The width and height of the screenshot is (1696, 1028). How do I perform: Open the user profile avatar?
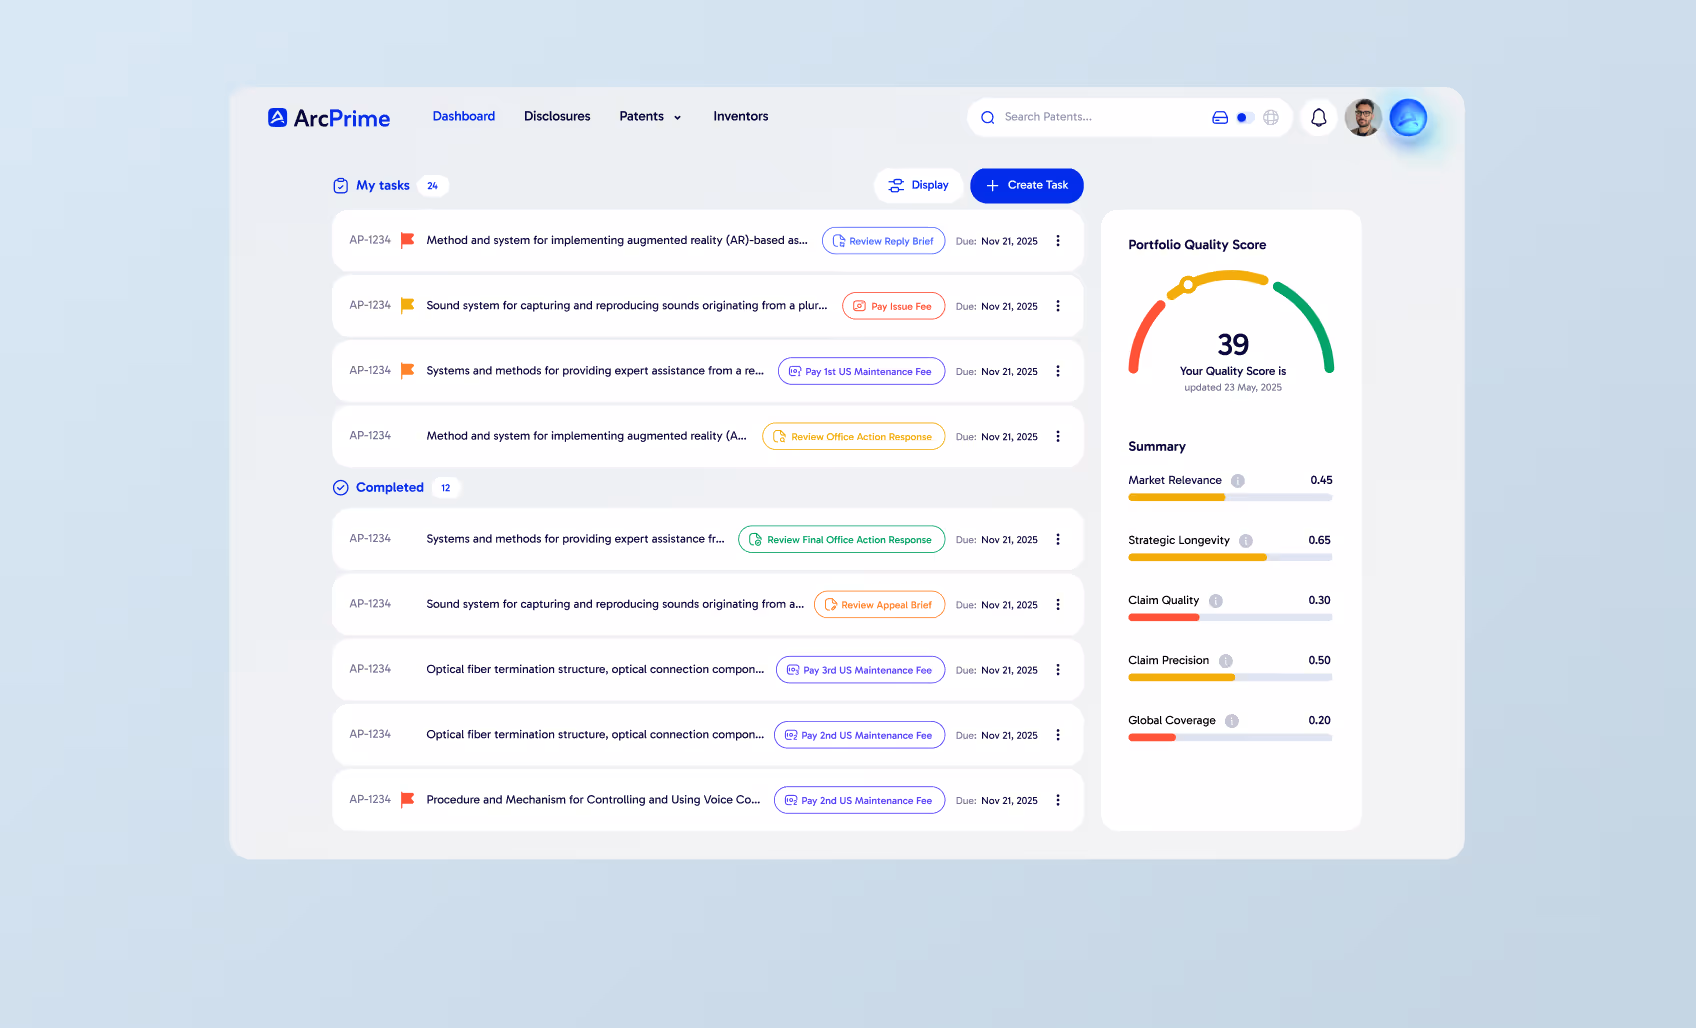click(x=1363, y=117)
